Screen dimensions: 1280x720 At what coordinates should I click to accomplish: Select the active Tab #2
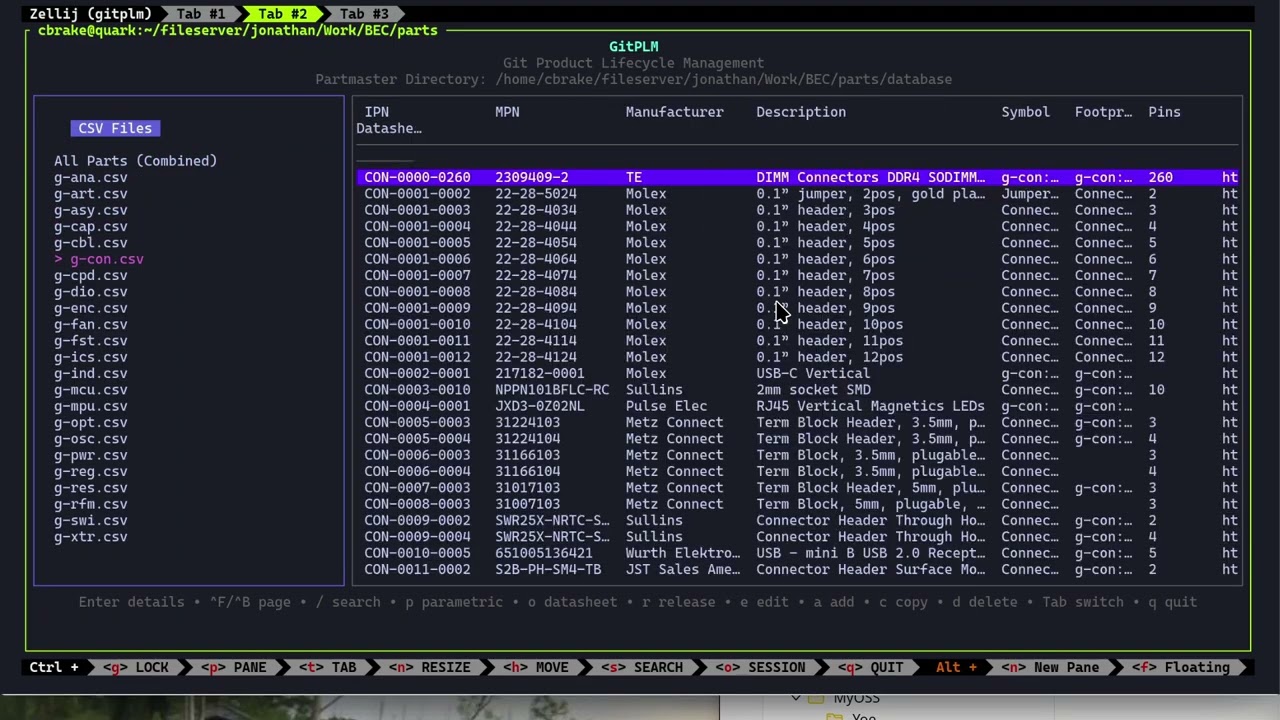(283, 14)
